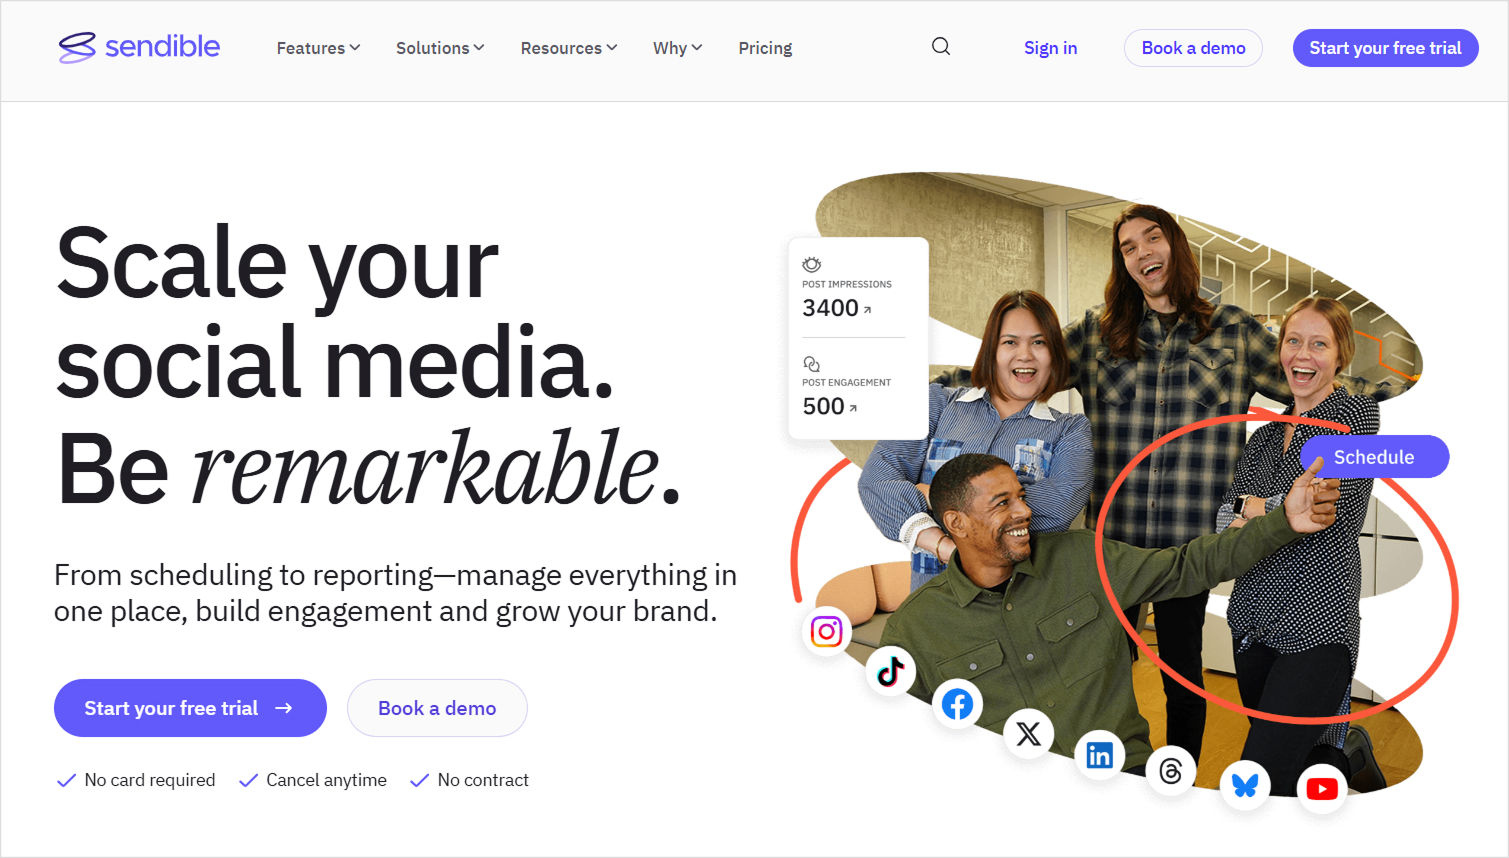
Task: Click the arrow beside 500 engagement
Action: (x=853, y=408)
